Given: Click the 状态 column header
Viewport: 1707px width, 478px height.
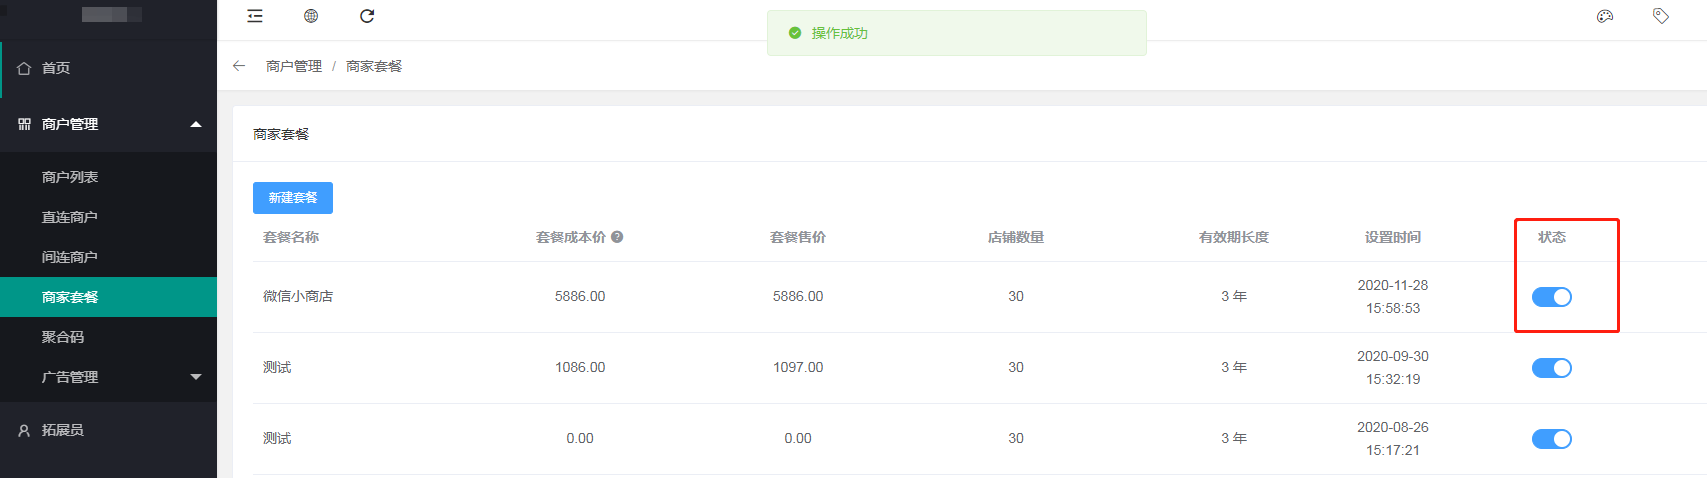Looking at the screenshot, I should (1552, 237).
